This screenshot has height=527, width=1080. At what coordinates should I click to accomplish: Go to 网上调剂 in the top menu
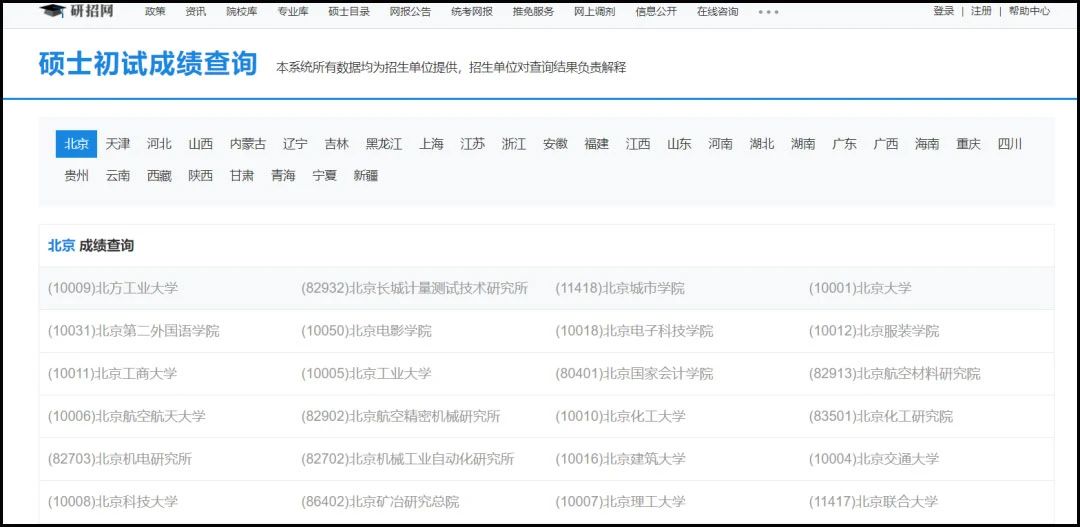click(x=594, y=12)
